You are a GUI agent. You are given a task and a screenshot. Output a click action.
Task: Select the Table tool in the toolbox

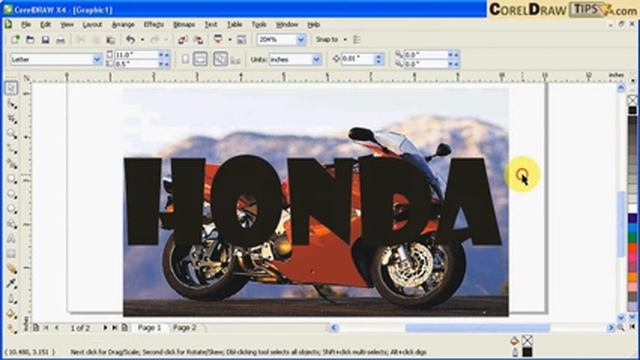pos(11,253)
